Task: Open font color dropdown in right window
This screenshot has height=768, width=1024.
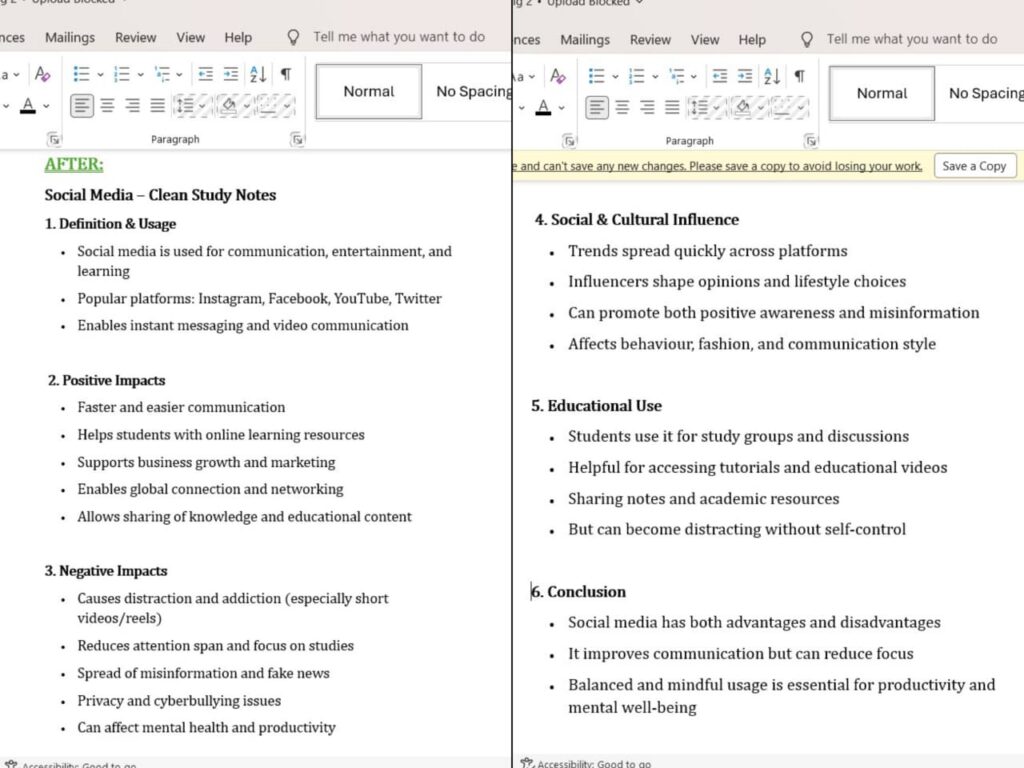Action: tap(562, 108)
